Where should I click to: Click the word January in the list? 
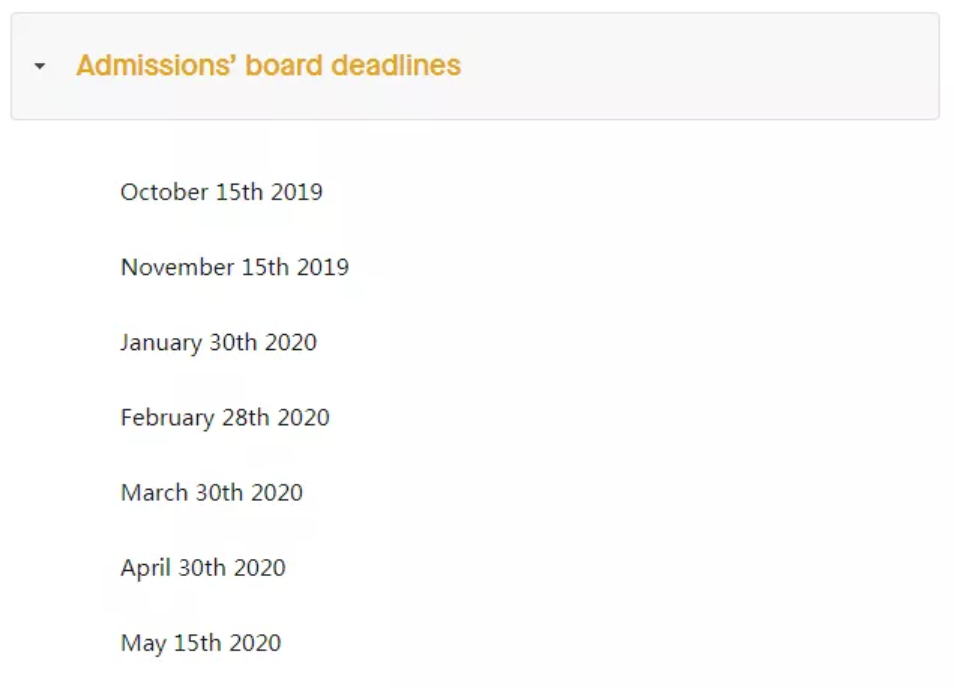pyautogui.click(x=161, y=342)
